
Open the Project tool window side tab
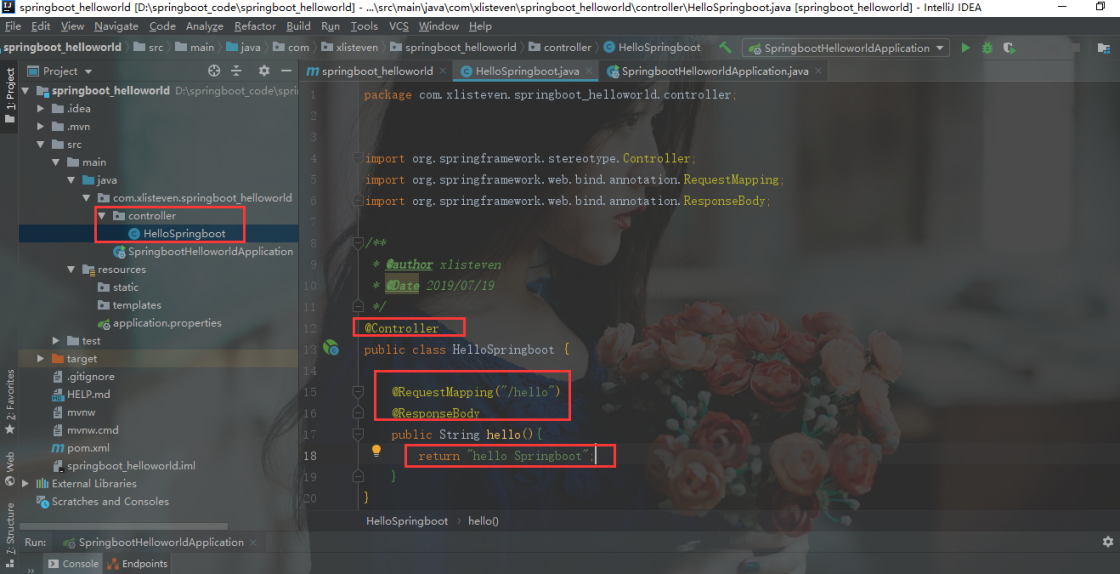(10, 96)
